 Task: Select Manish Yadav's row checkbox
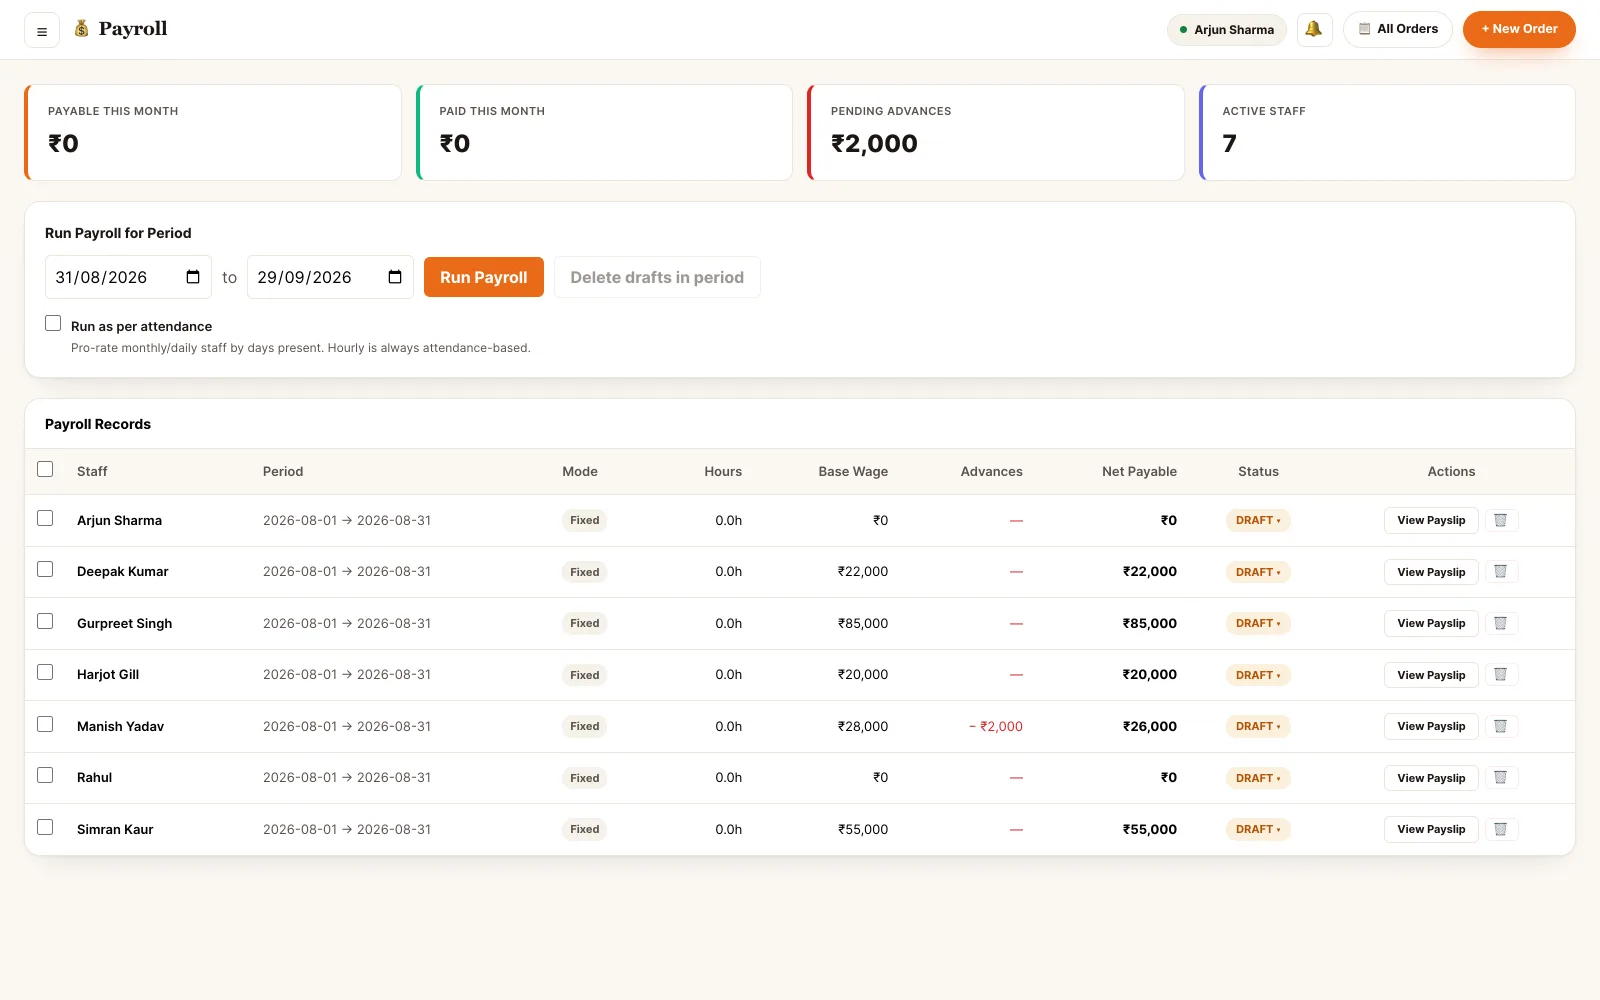[45, 724]
